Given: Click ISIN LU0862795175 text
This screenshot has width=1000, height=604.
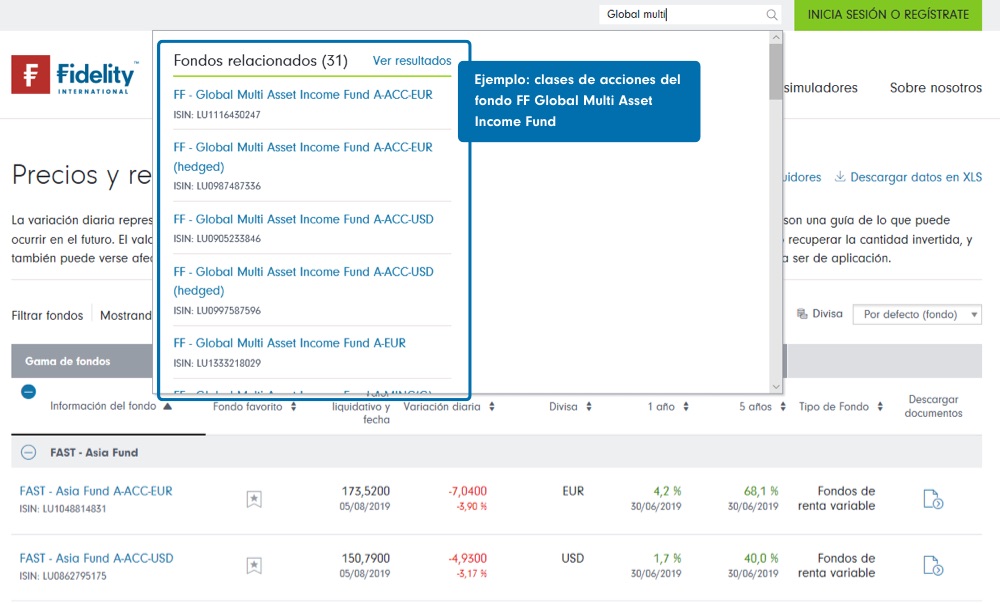Looking at the screenshot, I should (62, 576).
